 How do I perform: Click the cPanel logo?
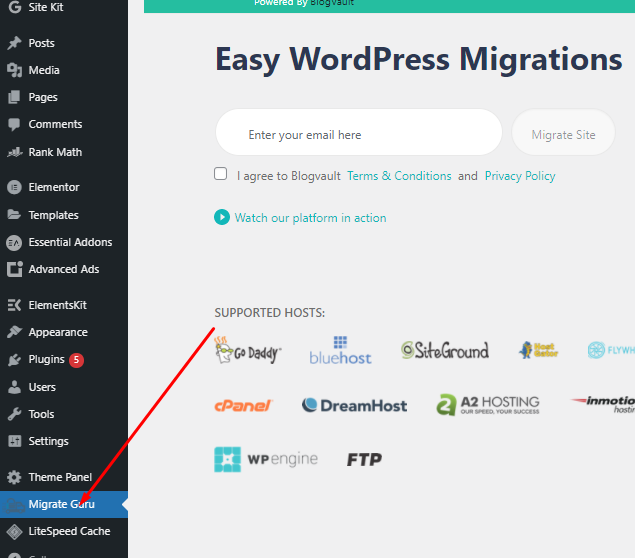243,405
